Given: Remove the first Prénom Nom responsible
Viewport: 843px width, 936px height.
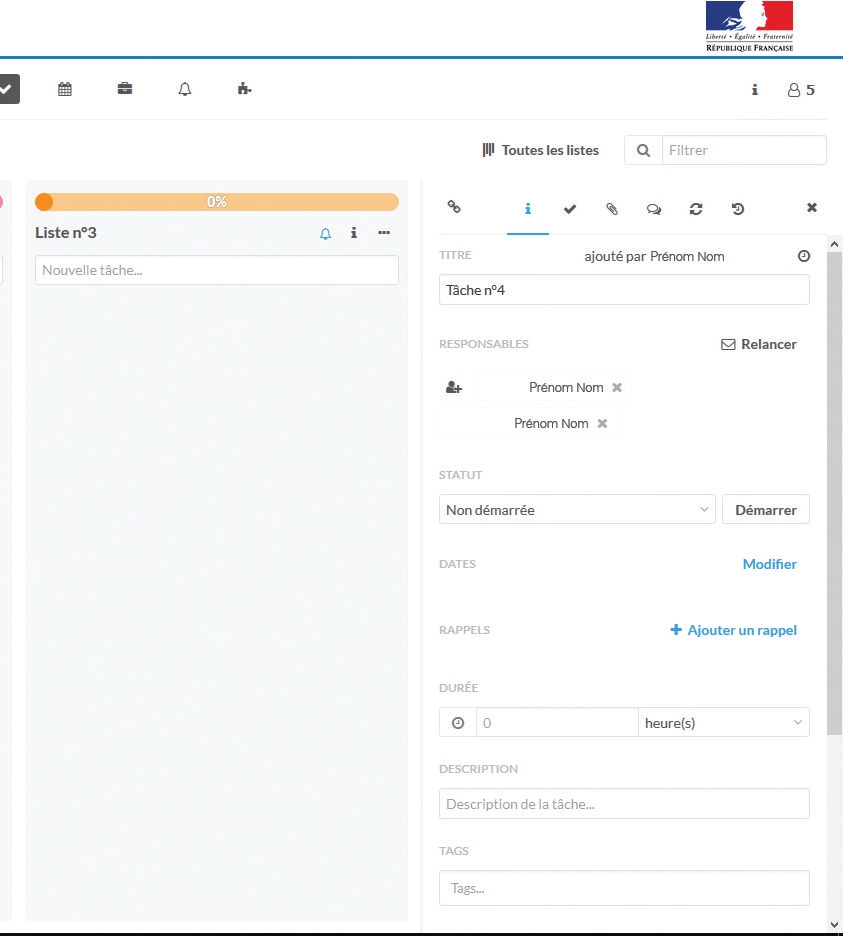Looking at the screenshot, I should click(x=617, y=388).
